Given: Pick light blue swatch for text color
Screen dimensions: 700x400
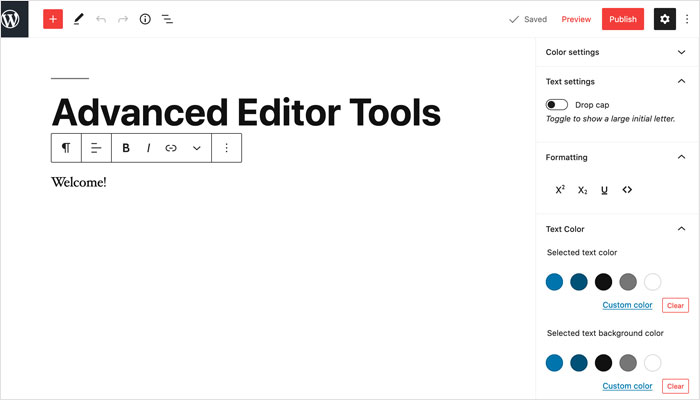Looking at the screenshot, I should [554, 282].
